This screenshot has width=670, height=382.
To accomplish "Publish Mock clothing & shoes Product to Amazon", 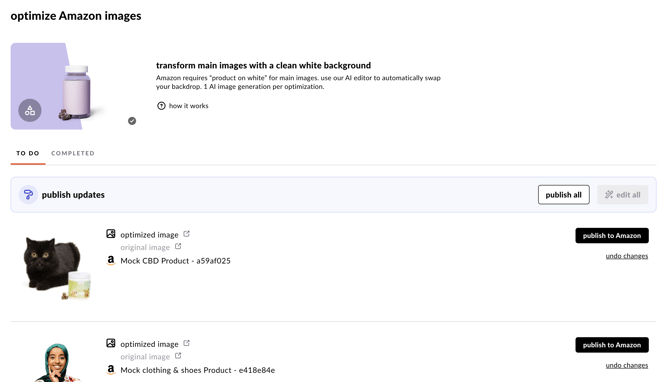I will tap(612, 345).
